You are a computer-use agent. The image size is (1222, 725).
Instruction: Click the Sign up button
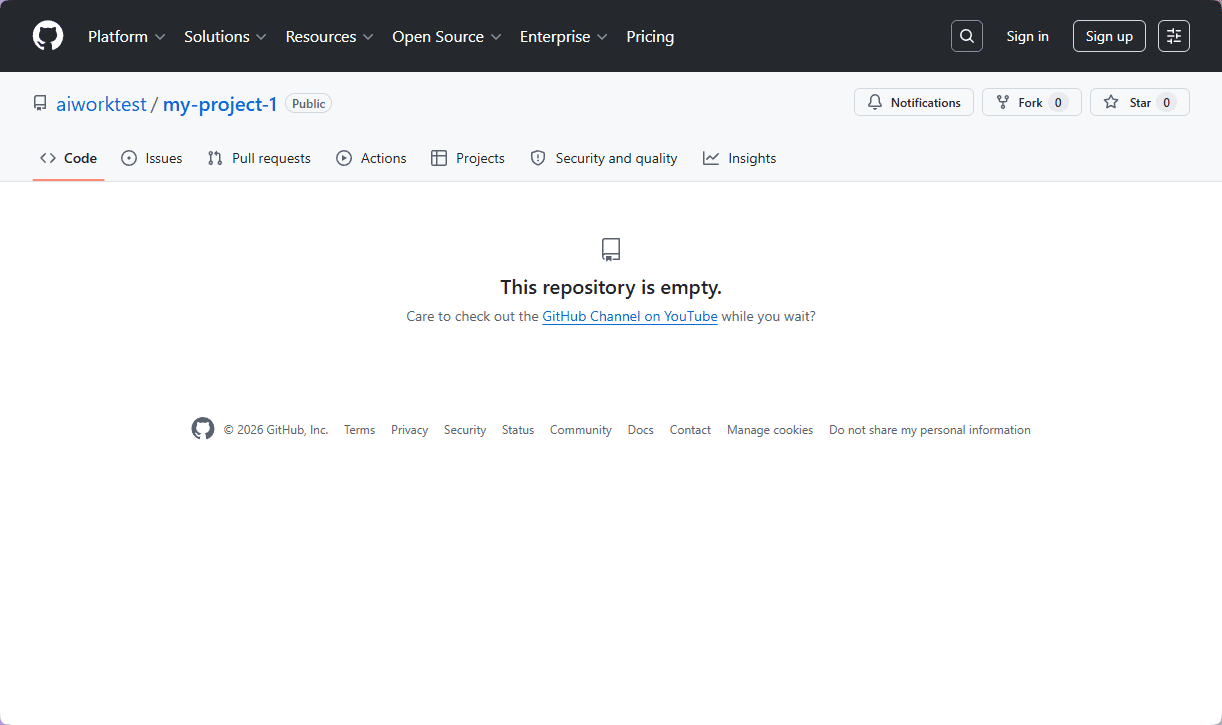[1109, 36]
